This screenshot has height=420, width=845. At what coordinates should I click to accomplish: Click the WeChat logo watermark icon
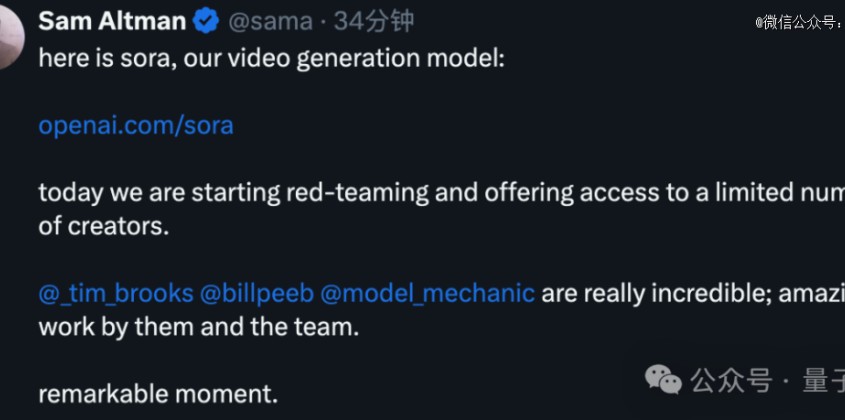(x=663, y=379)
